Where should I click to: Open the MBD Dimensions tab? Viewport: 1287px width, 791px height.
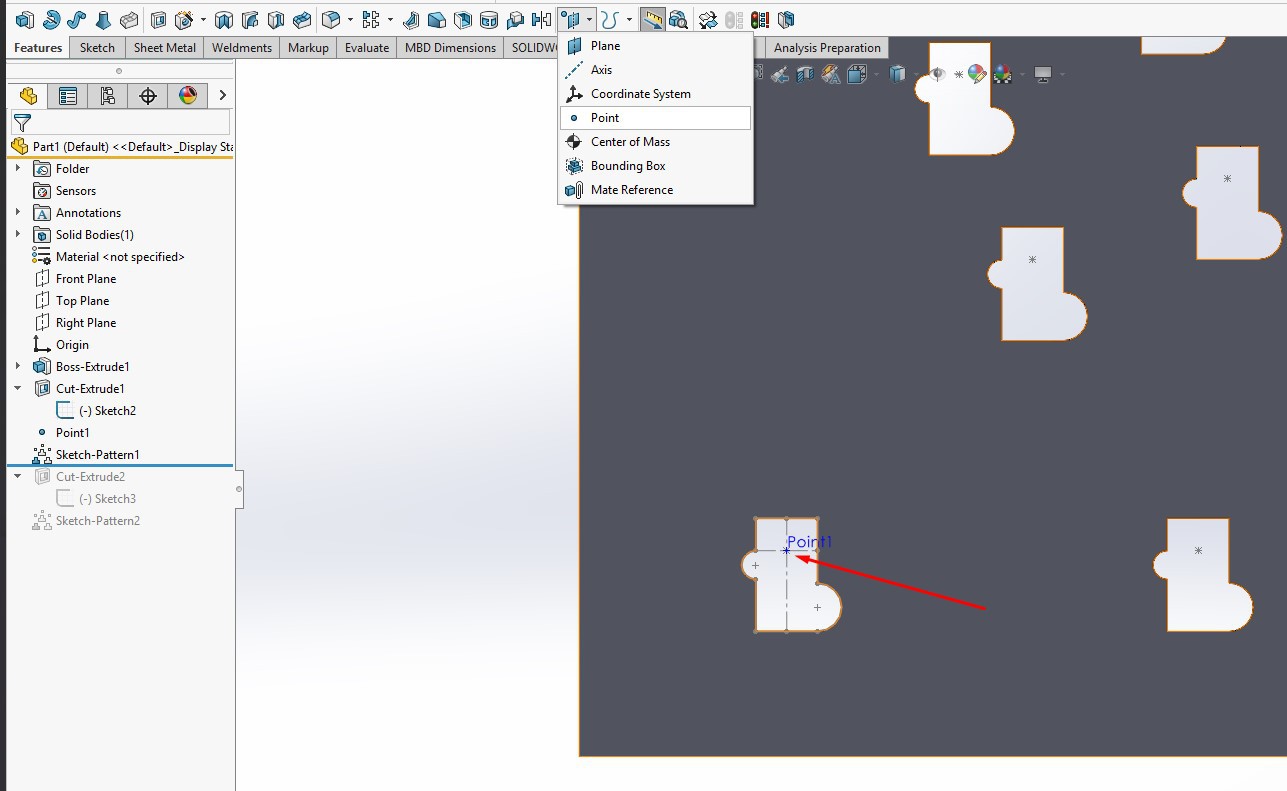tap(450, 48)
